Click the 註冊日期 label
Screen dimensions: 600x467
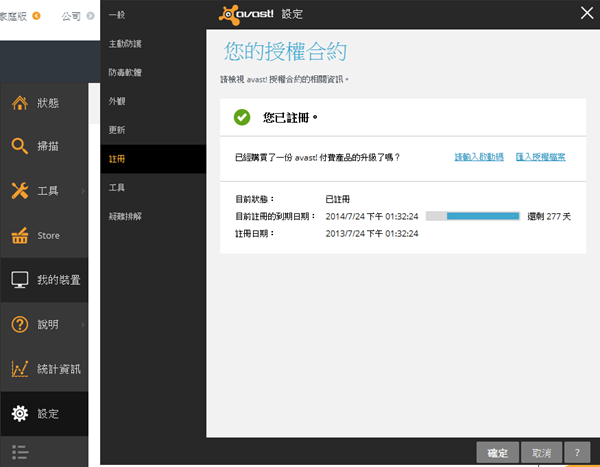[254, 234]
